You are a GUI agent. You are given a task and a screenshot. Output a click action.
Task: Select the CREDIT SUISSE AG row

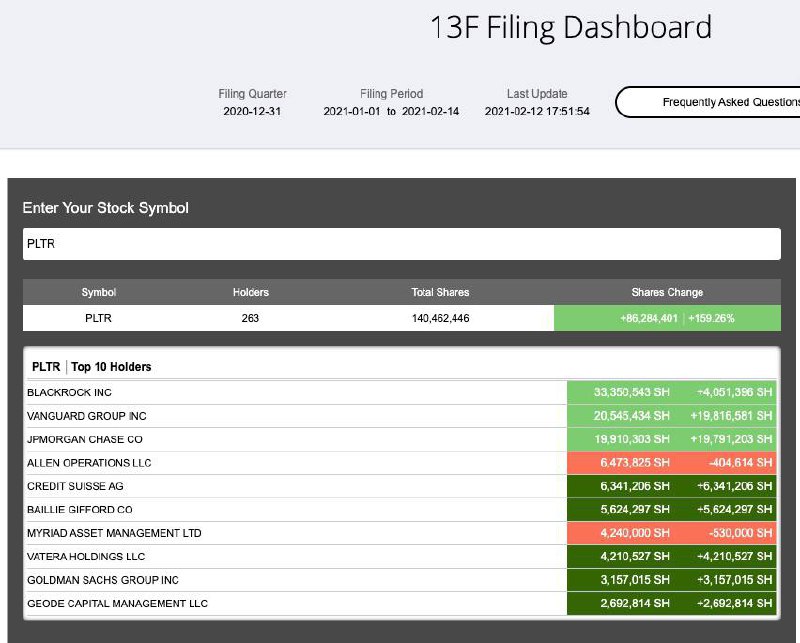(x=402, y=486)
